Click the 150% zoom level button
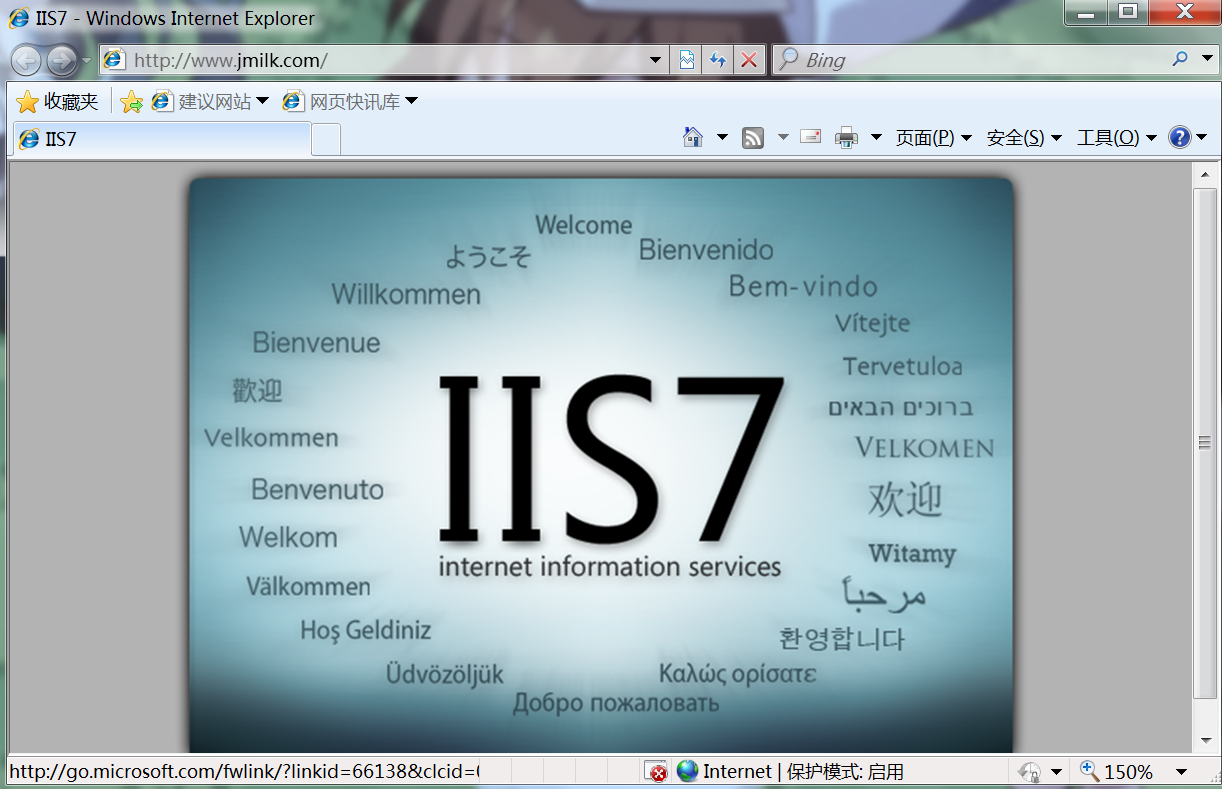 tap(1117, 772)
